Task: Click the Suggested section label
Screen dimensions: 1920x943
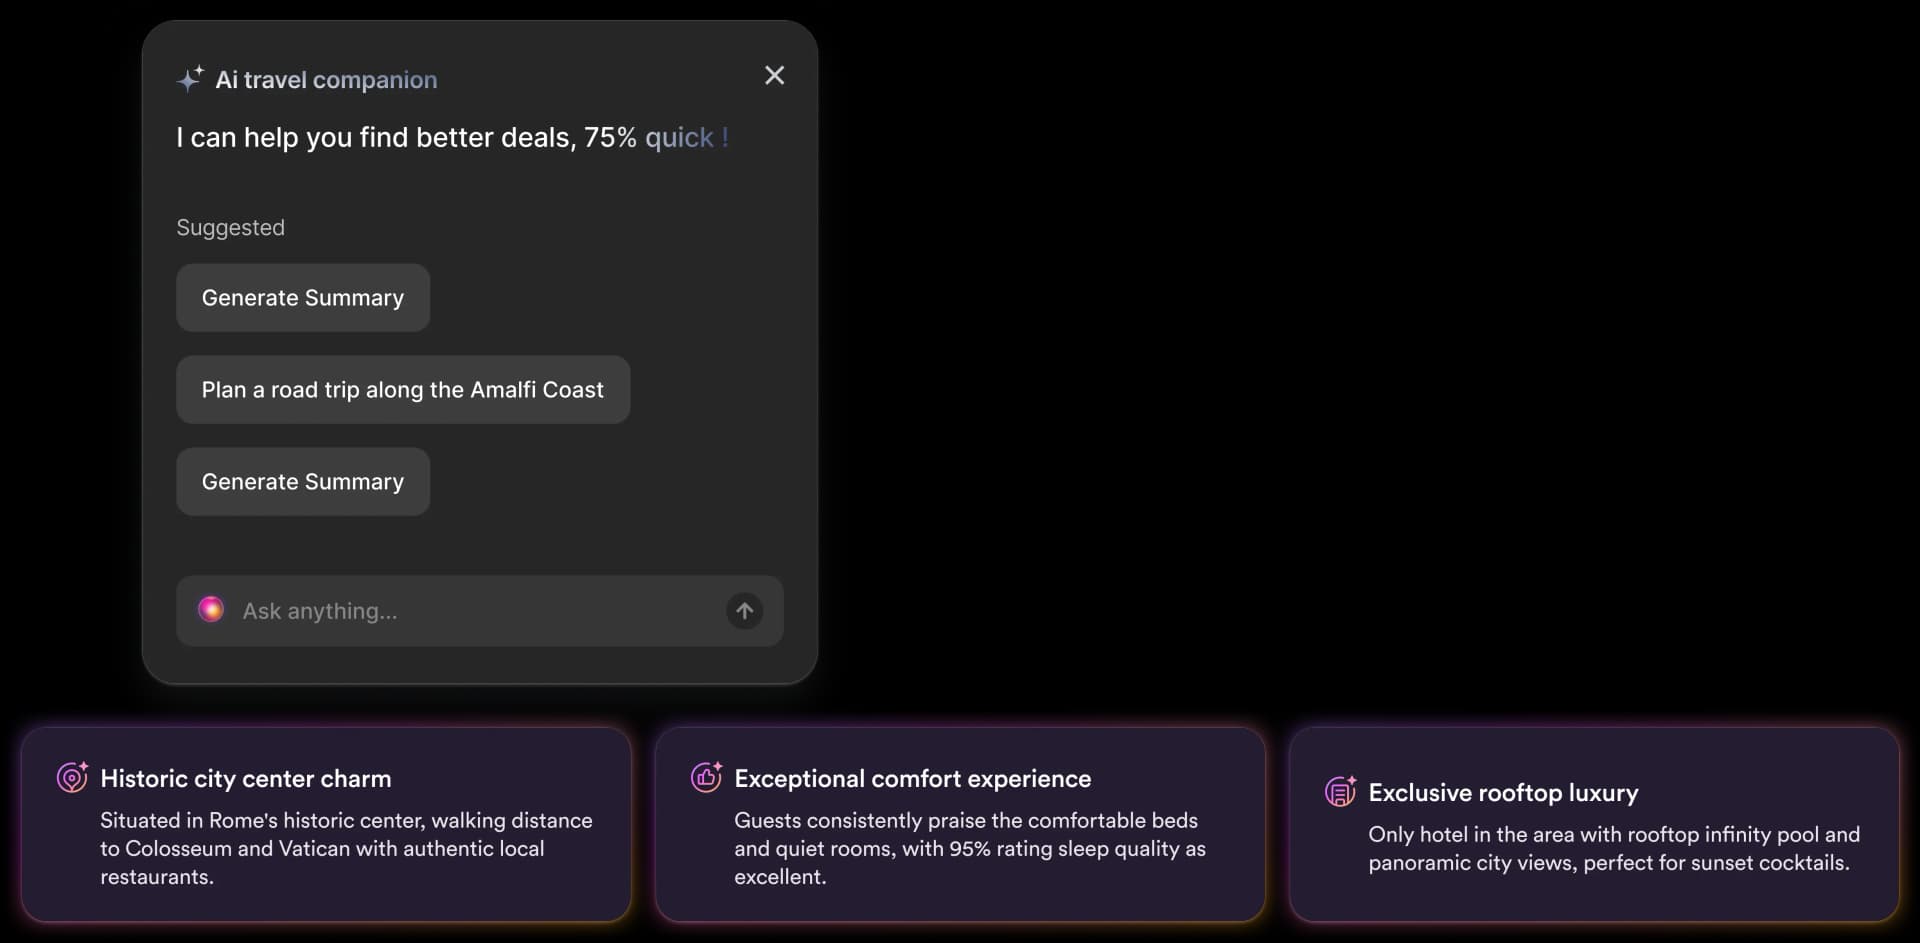Action: click(x=230, y=228)
